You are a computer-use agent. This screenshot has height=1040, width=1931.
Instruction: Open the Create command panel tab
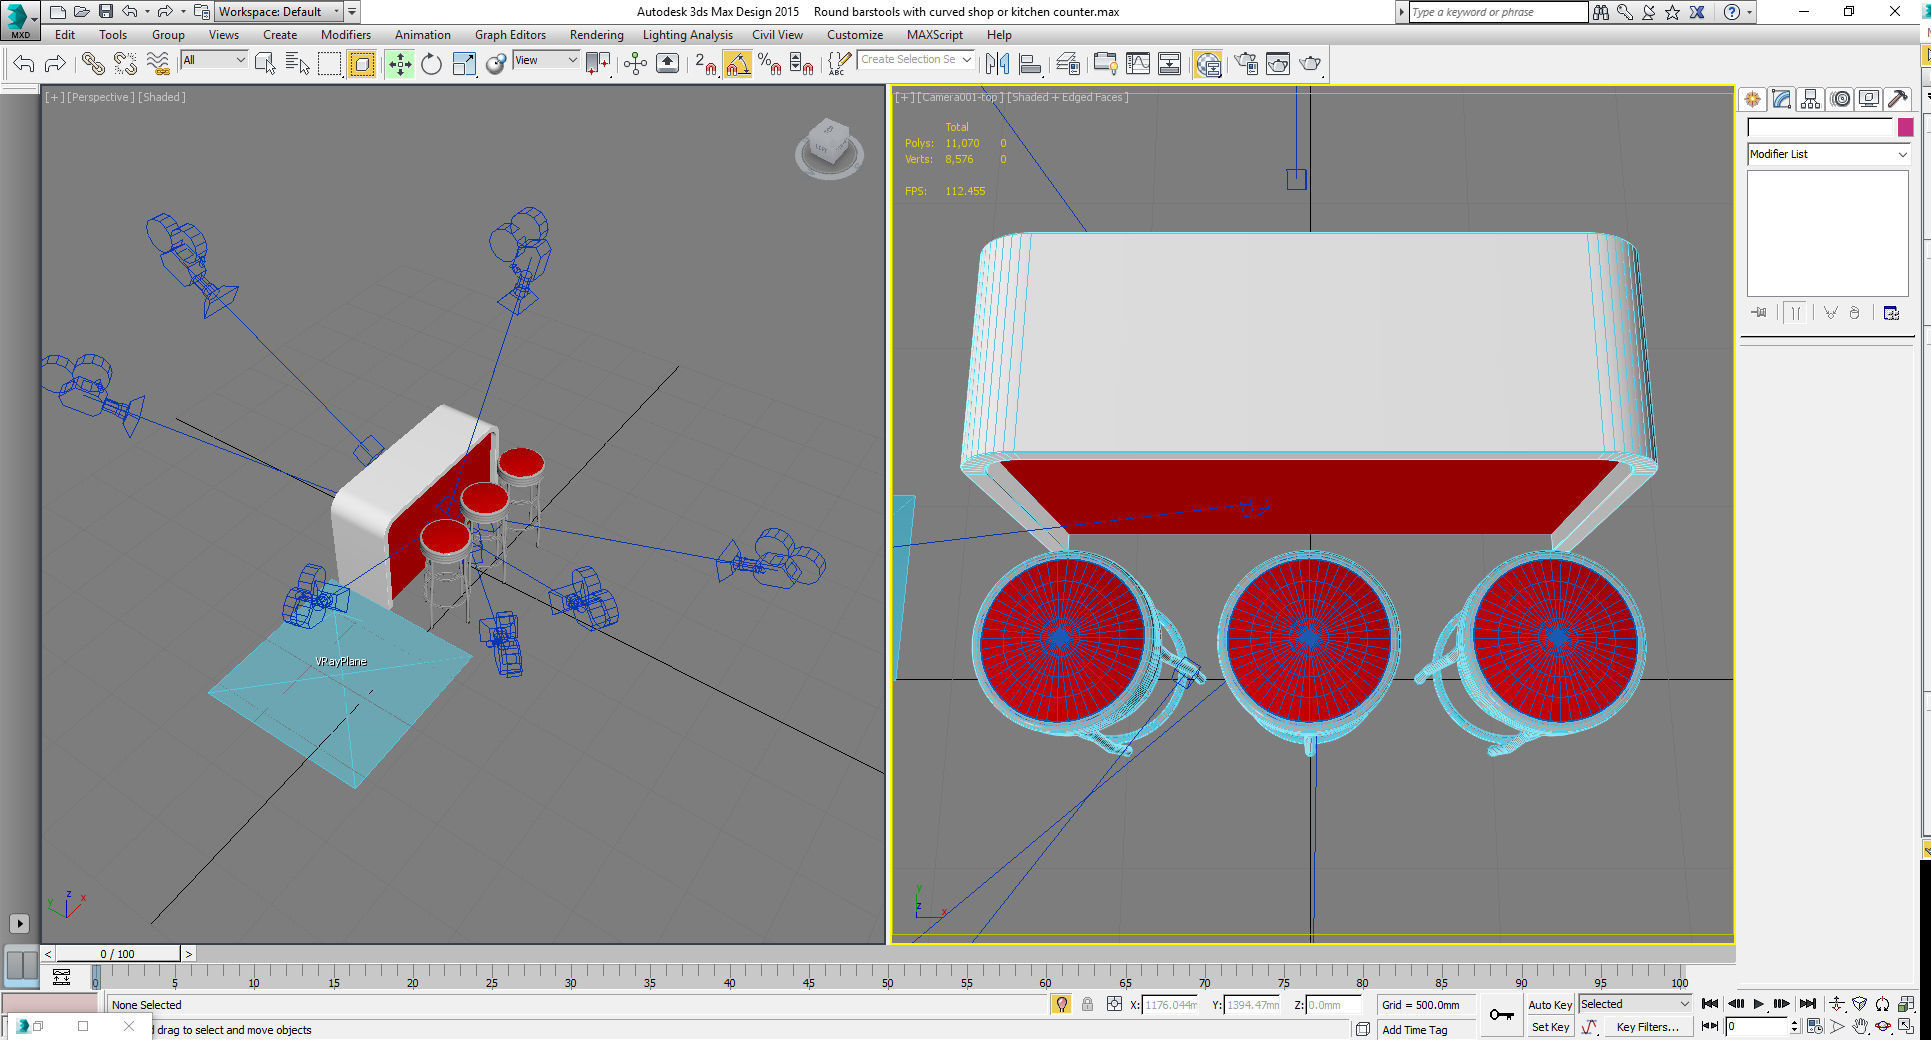coord(1752,99)
